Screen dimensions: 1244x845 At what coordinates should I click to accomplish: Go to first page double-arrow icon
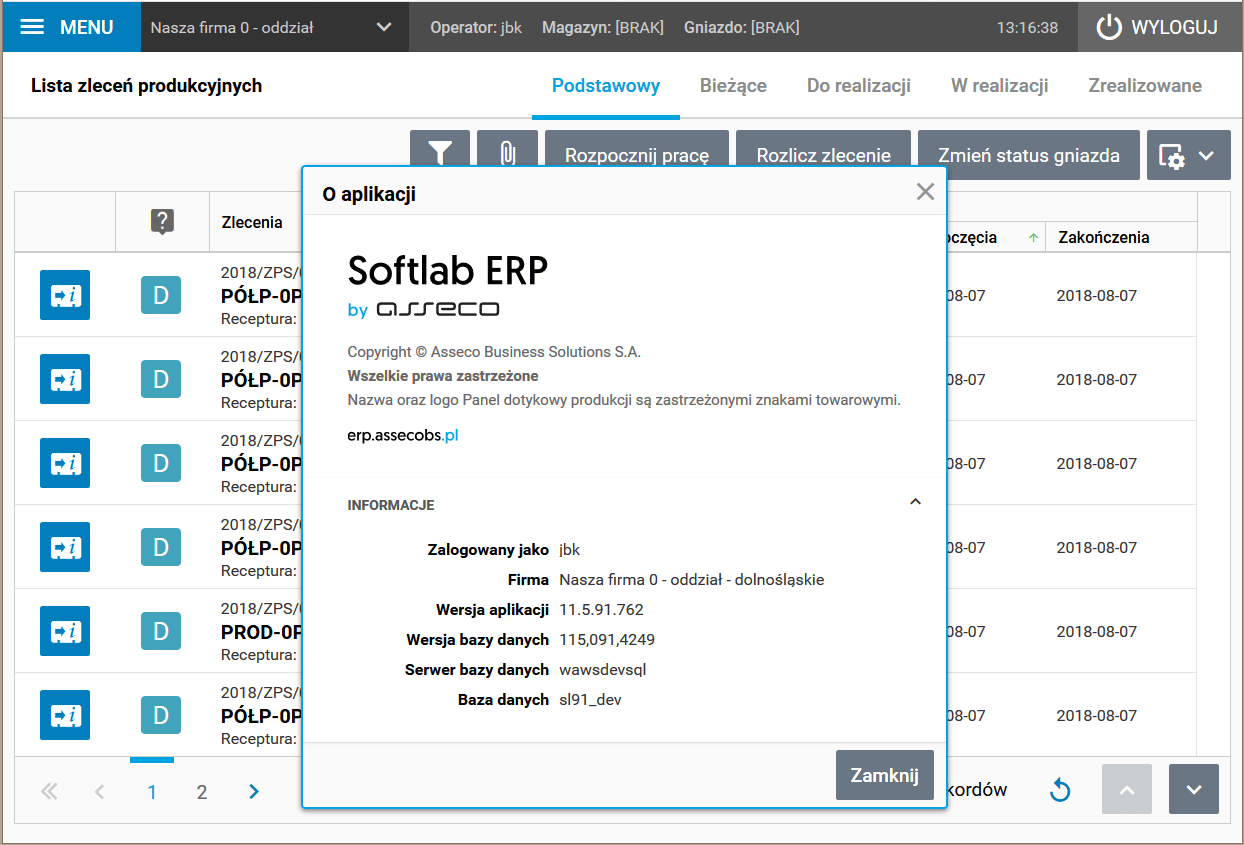(x=49, y=792)
